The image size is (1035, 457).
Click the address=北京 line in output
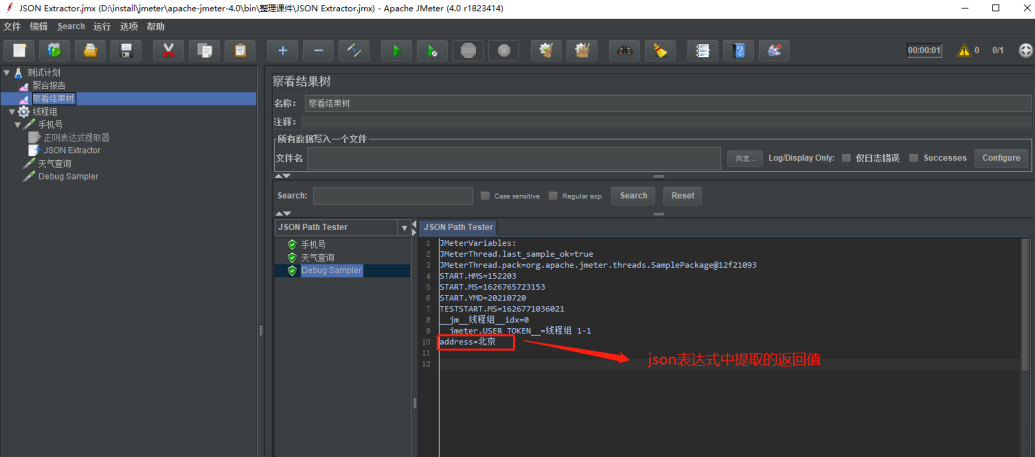[x=467, y=342]
